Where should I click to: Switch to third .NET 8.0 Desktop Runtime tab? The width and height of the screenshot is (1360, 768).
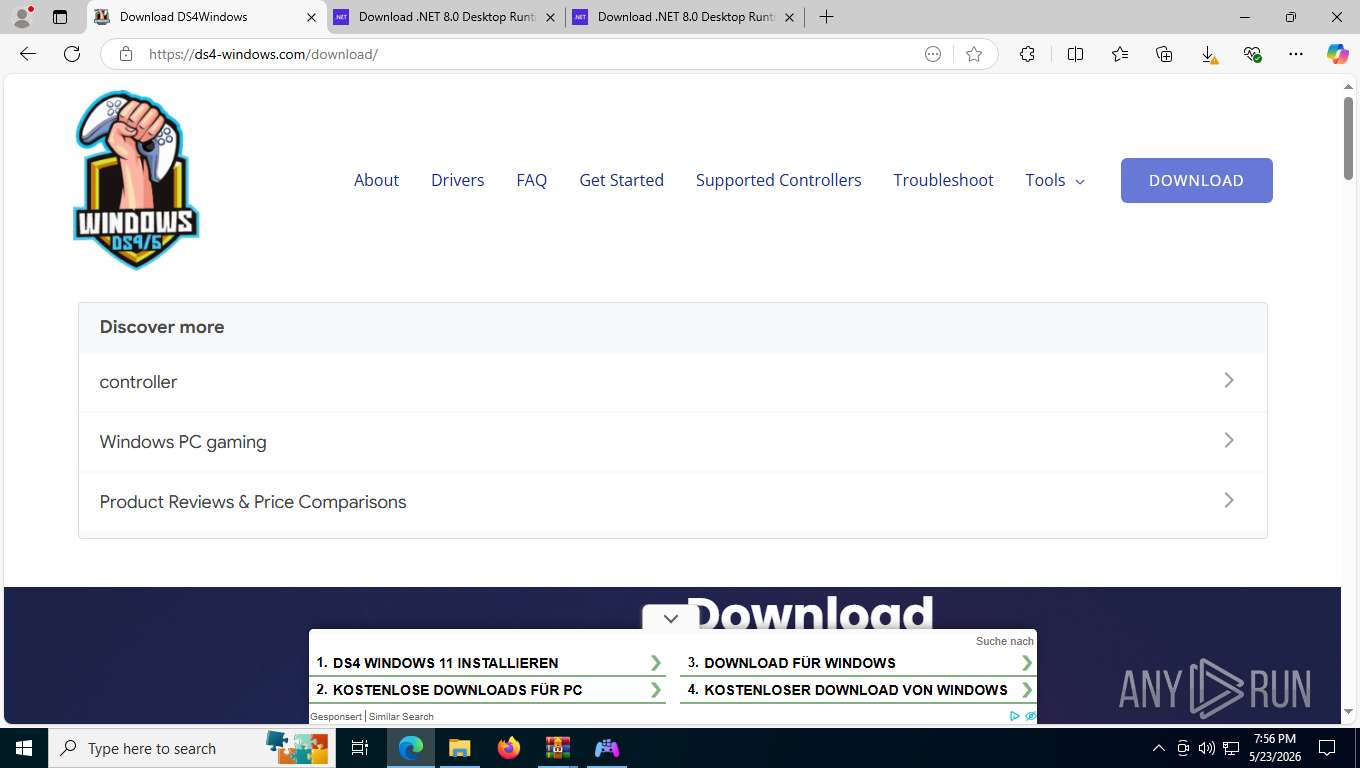(x=684, y=17)
